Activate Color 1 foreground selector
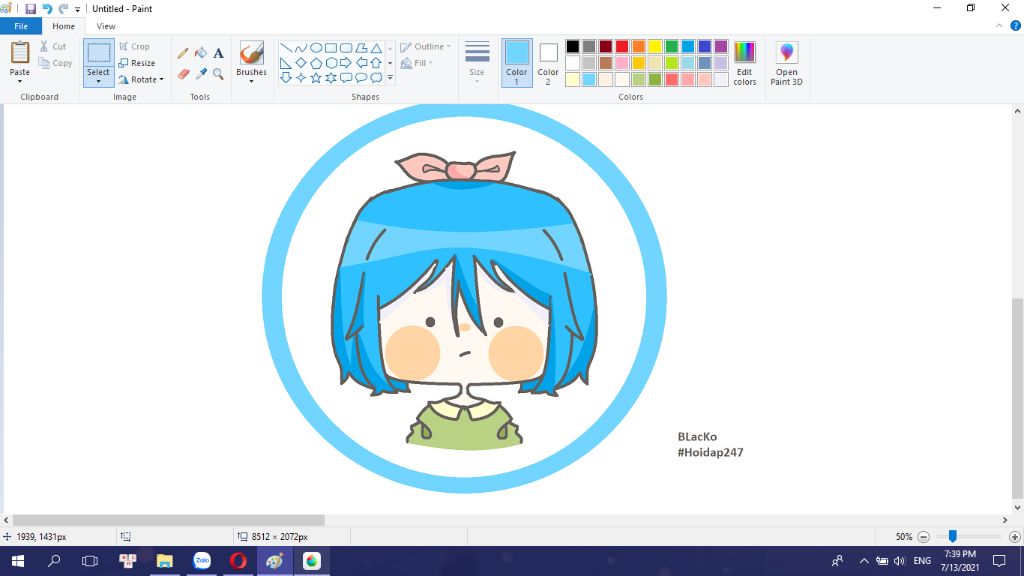Viewport: 1024px width, 576px height. [517, 63]
